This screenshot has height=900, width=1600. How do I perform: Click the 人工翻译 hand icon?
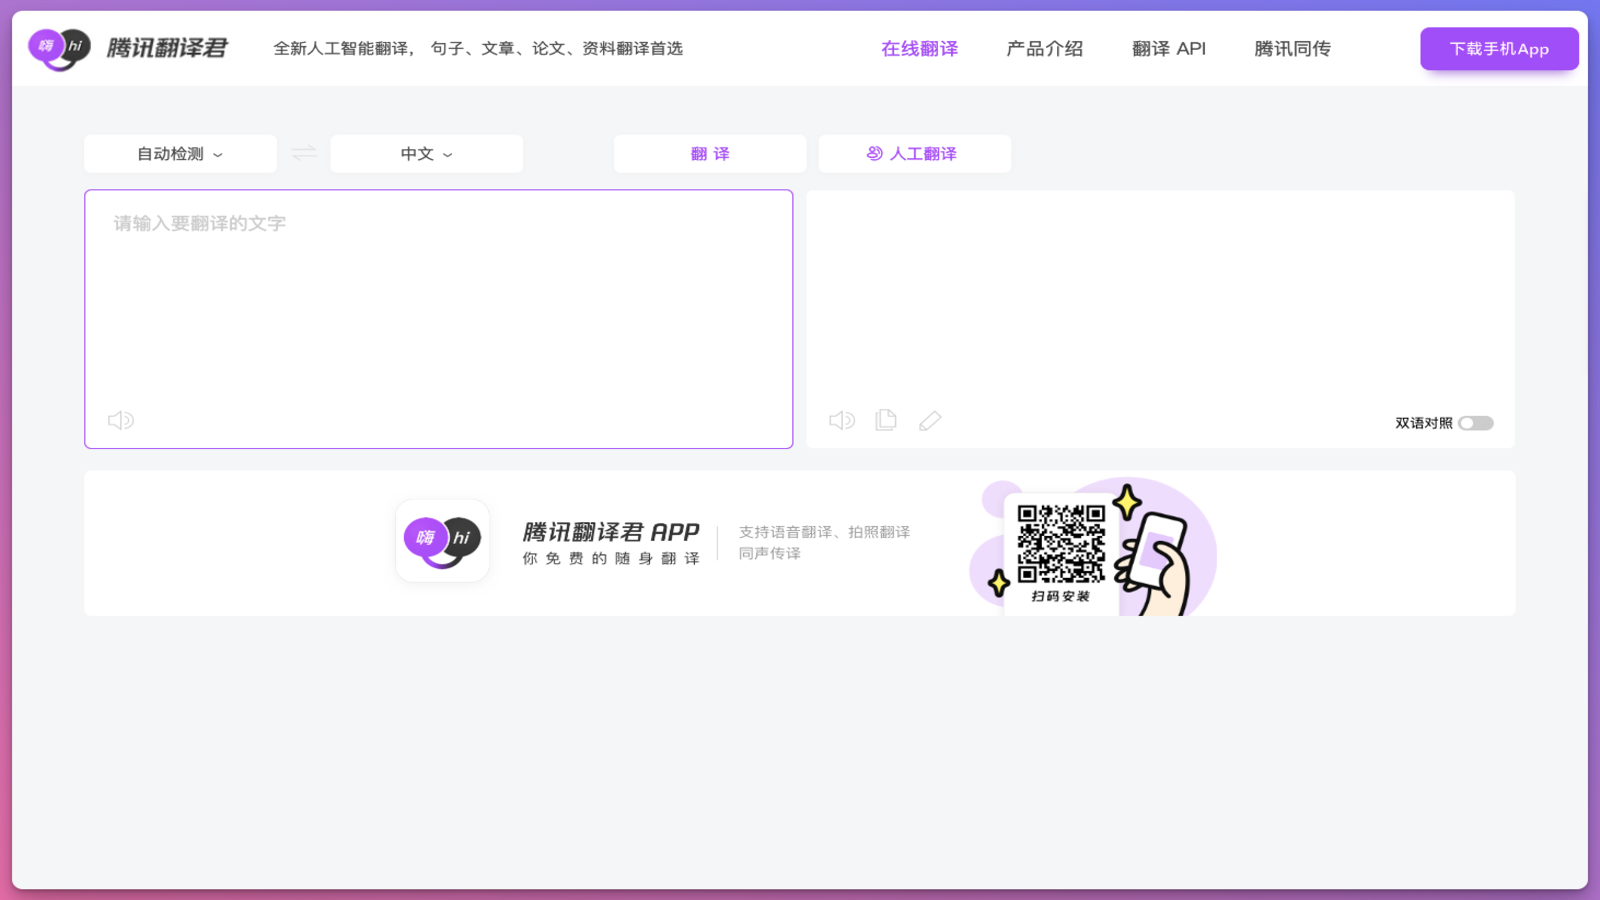(874, 153)
